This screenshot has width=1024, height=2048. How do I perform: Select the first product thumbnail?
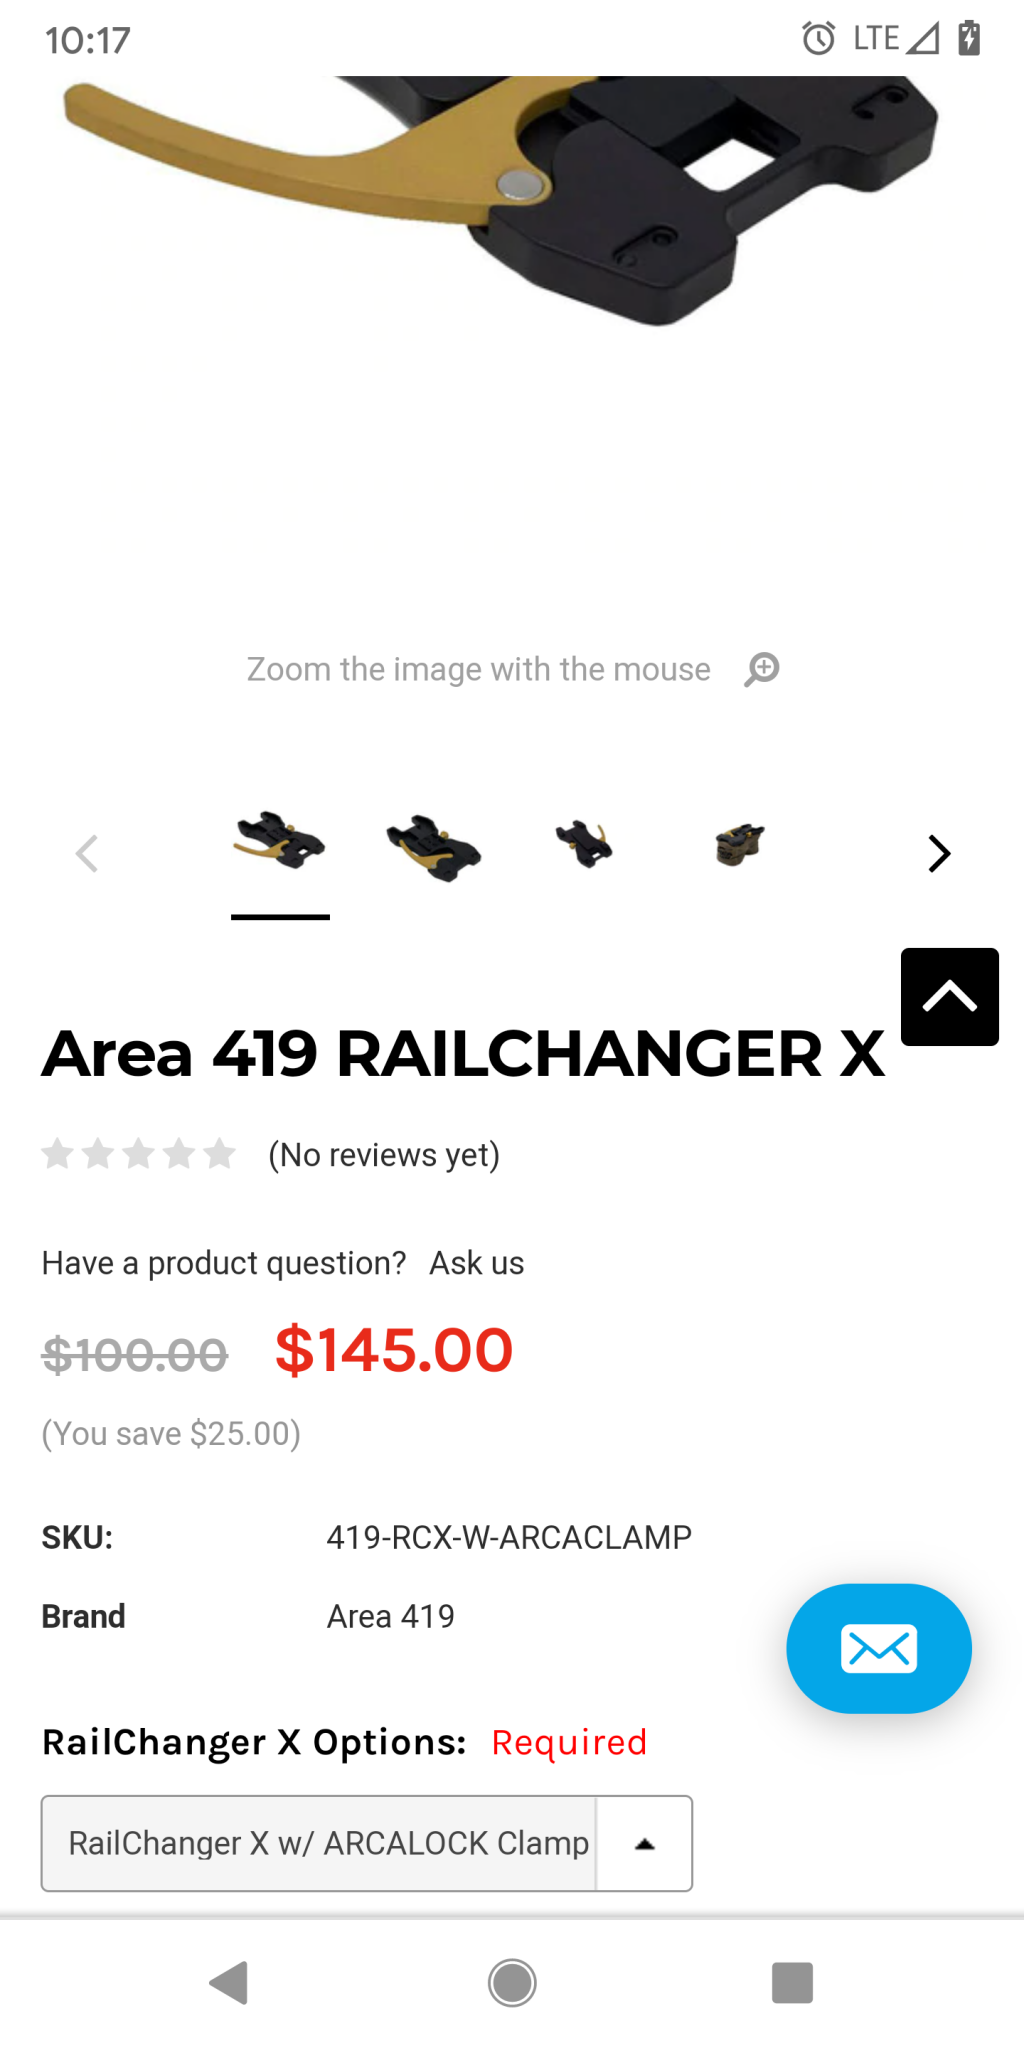(x=280, y=842)
